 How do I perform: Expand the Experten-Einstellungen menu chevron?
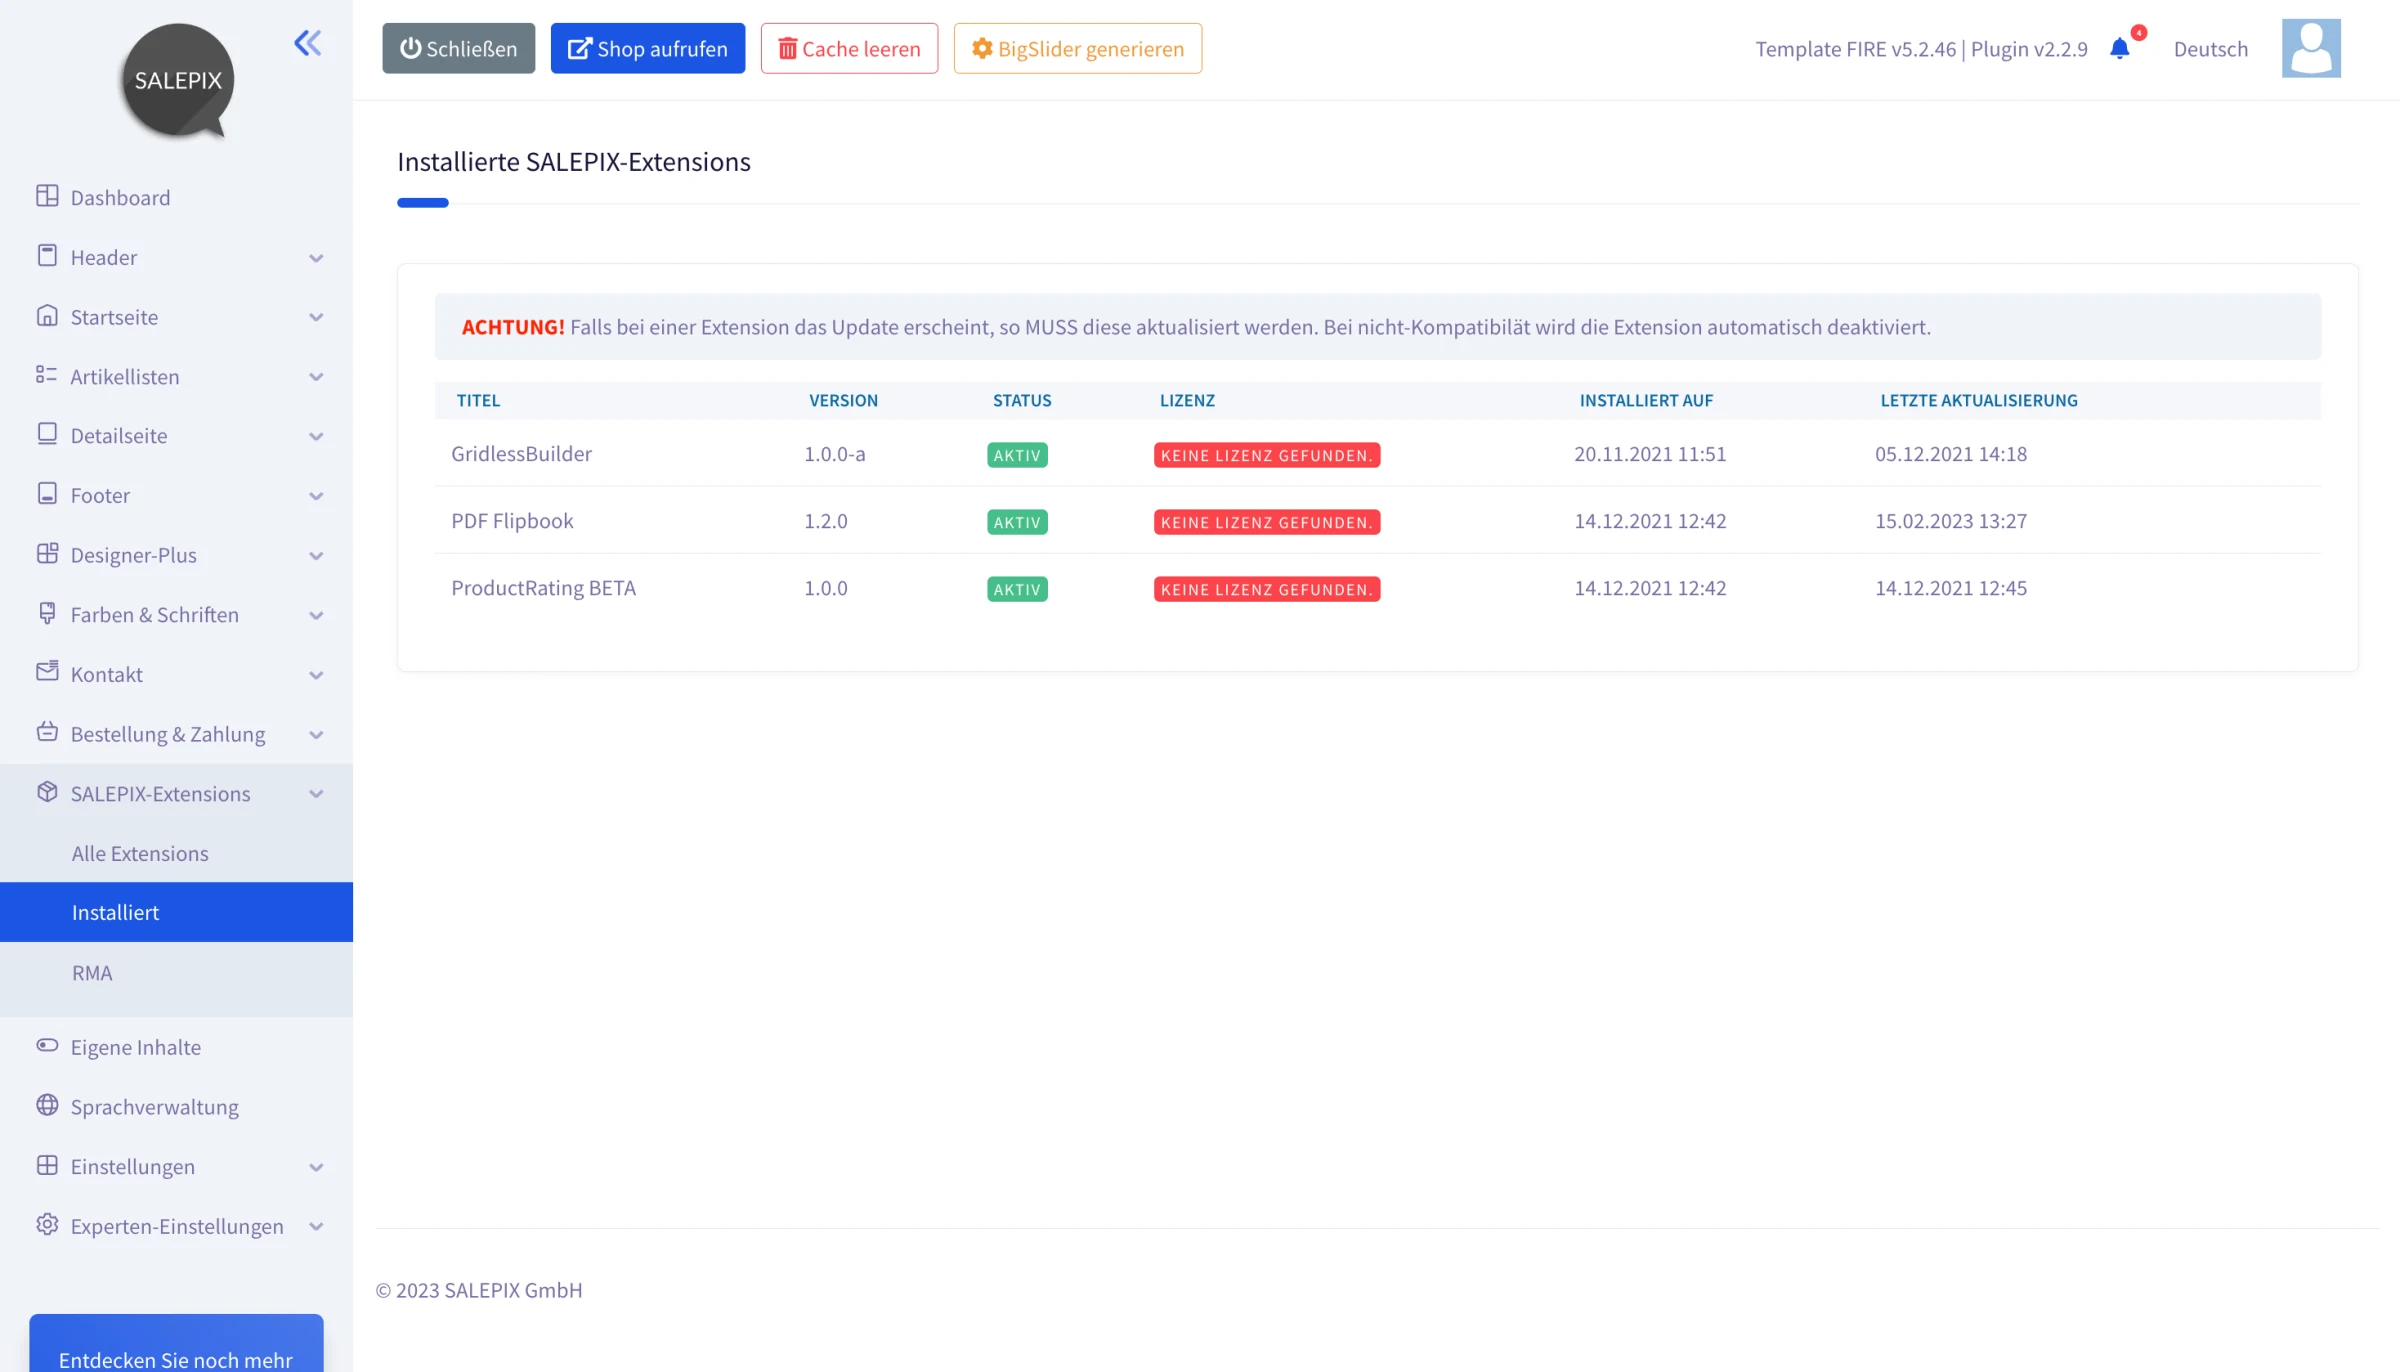(316, 1227)
